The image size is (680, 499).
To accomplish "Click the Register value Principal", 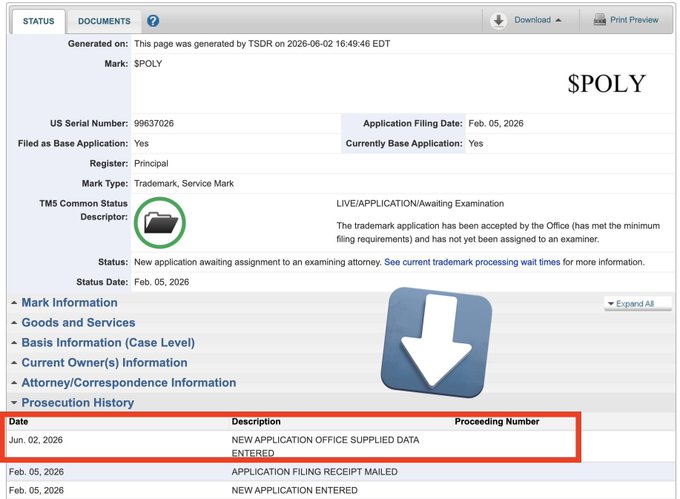I will coord(151,163).
